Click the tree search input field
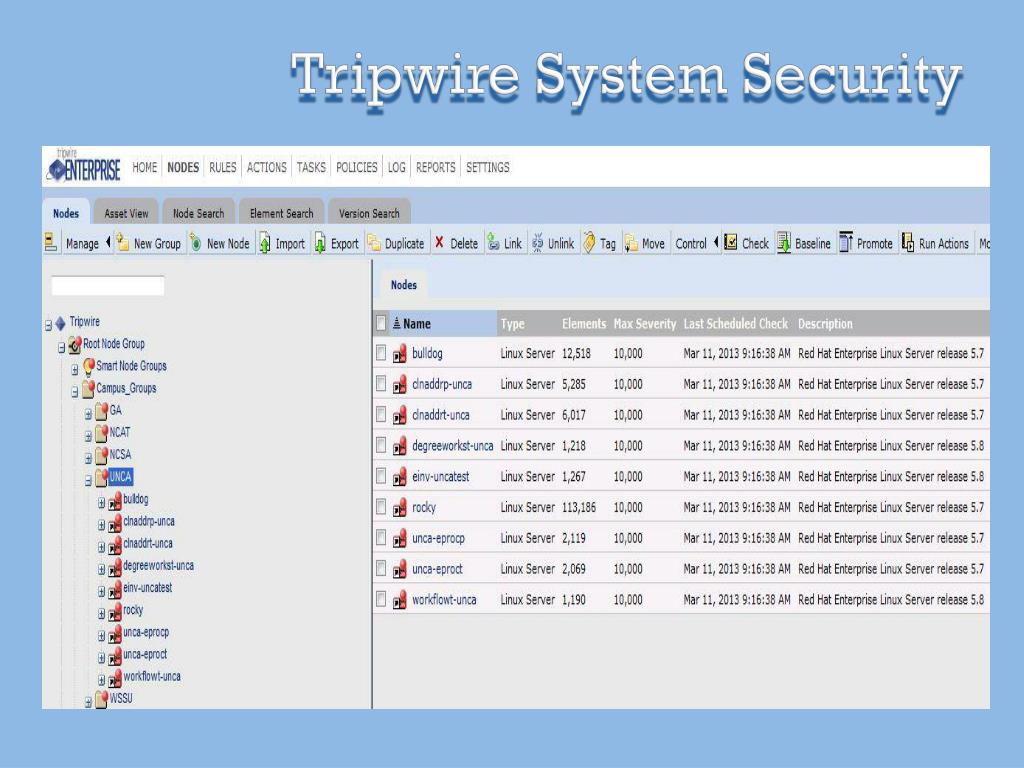The height and width of the screenshot is (768, 1024). 108,285
